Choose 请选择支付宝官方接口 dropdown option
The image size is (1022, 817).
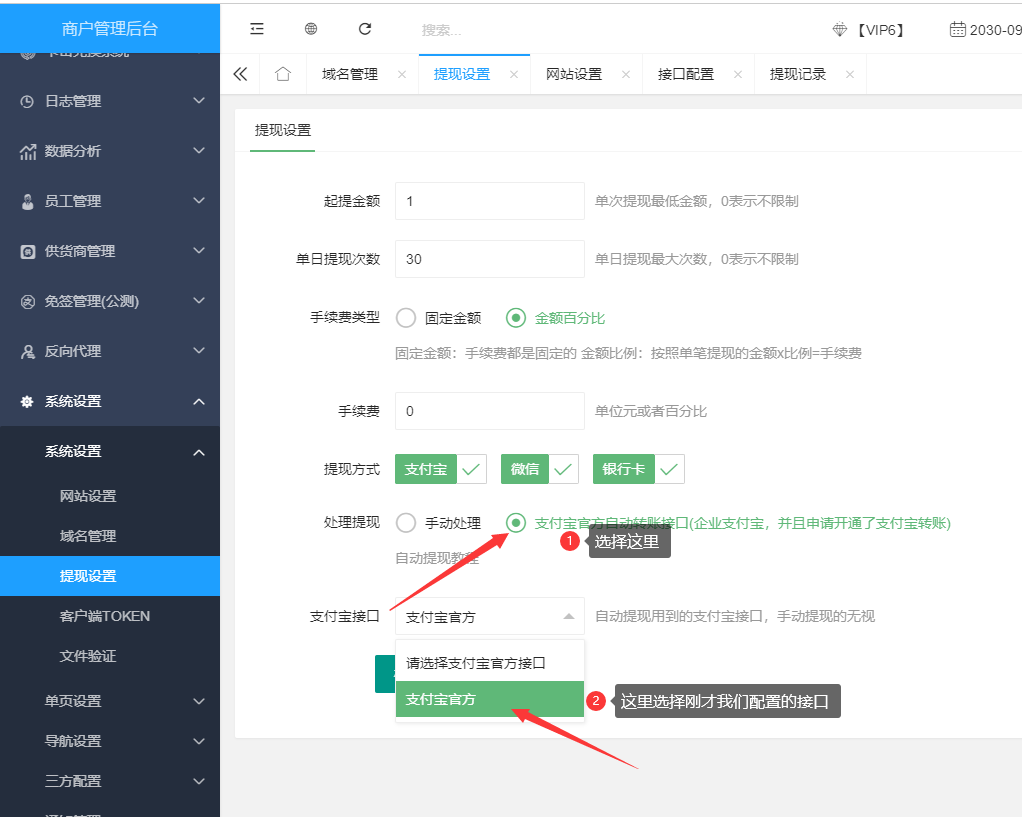489,663
